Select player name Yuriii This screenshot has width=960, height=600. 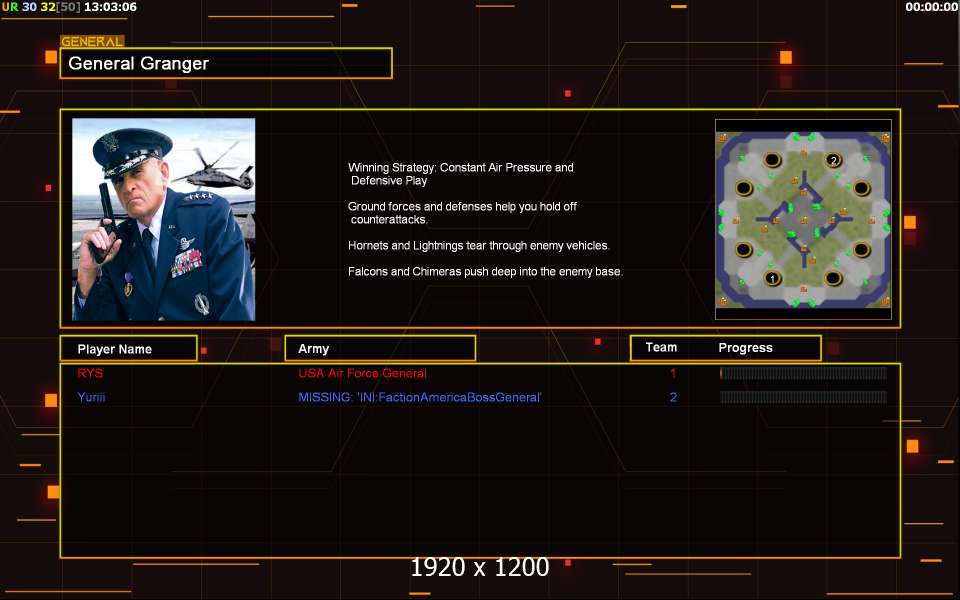click(91, 397)
